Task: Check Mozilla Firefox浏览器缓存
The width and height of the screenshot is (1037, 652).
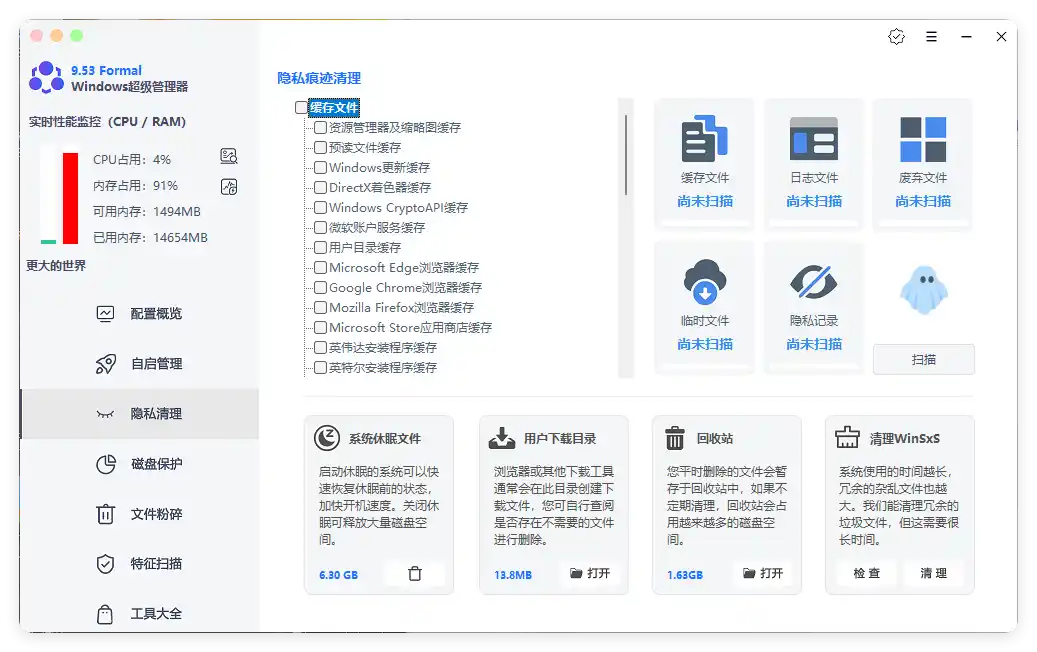Action: click(320, 307)
